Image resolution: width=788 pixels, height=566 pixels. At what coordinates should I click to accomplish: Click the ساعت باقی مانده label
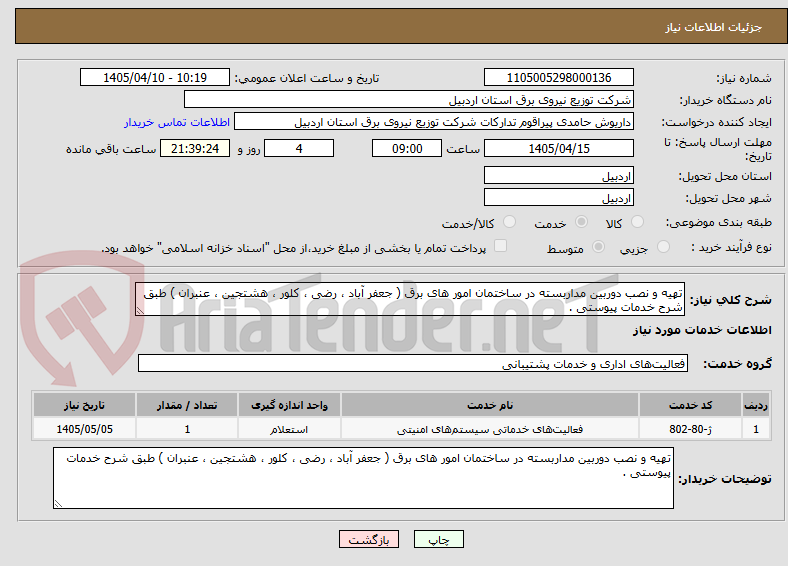point(111,149)
